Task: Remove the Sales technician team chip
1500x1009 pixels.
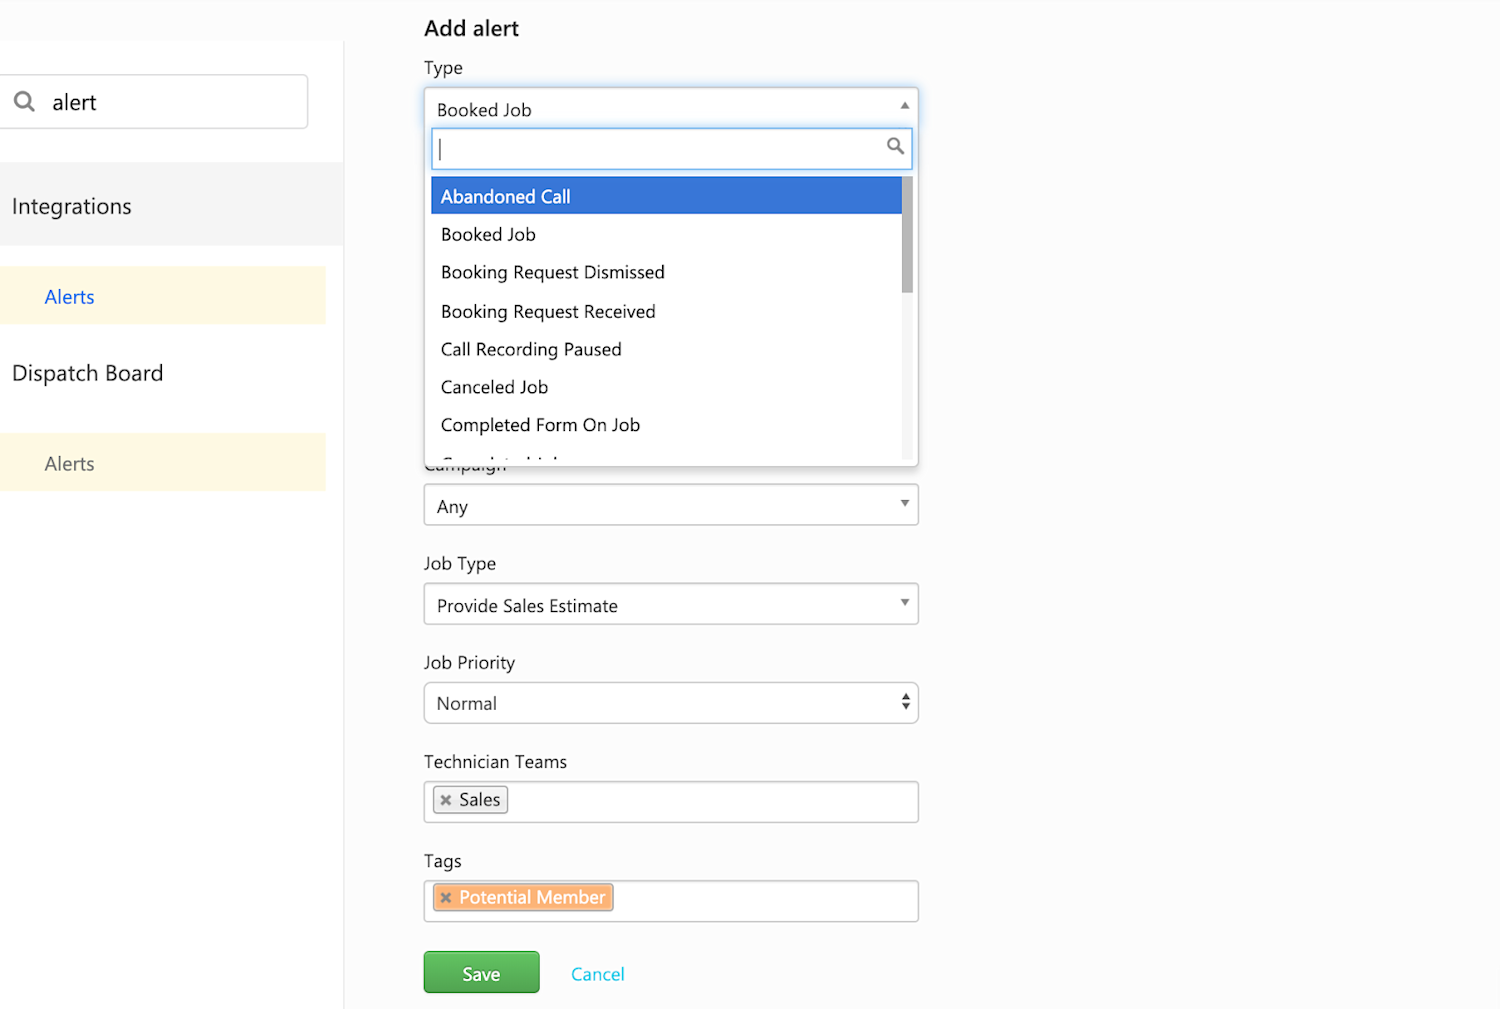Action: coord(446,800)
